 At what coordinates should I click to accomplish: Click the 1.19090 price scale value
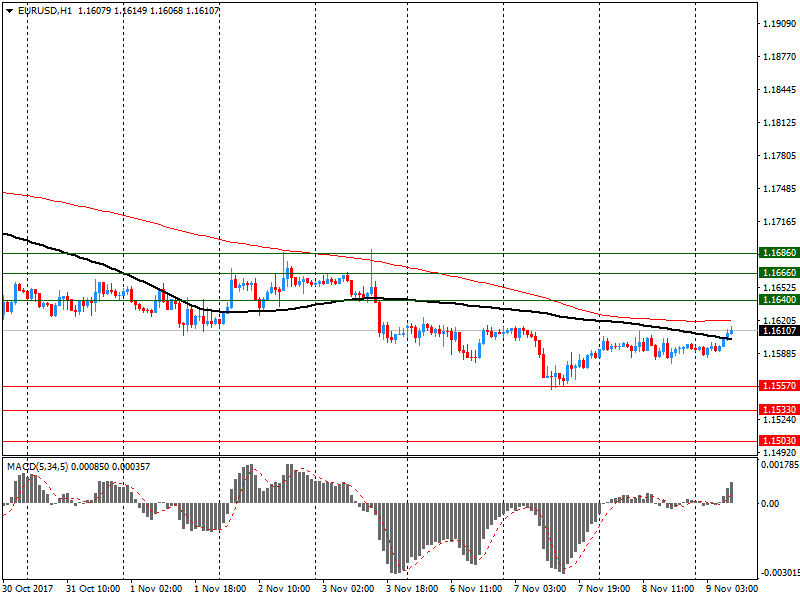pos(779,23)
